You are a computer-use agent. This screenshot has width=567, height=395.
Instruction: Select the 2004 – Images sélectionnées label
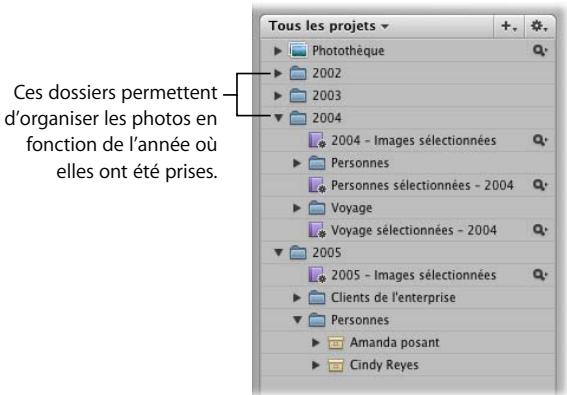click(x=413, y=140)
